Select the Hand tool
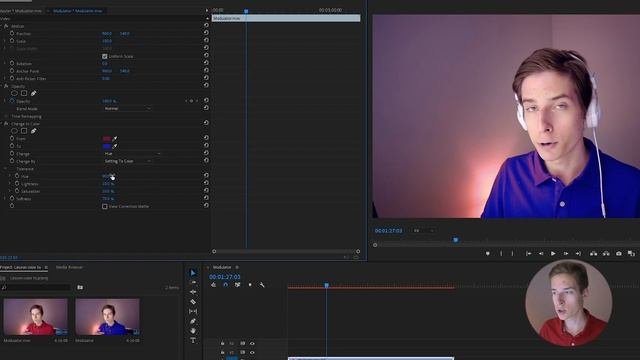 coord(193,331)
